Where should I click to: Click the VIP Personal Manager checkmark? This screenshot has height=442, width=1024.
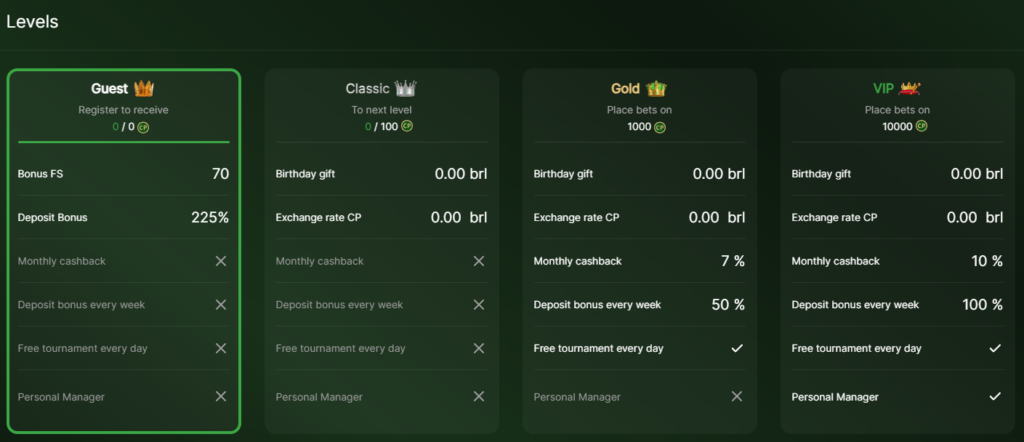(x=995, y=396)
